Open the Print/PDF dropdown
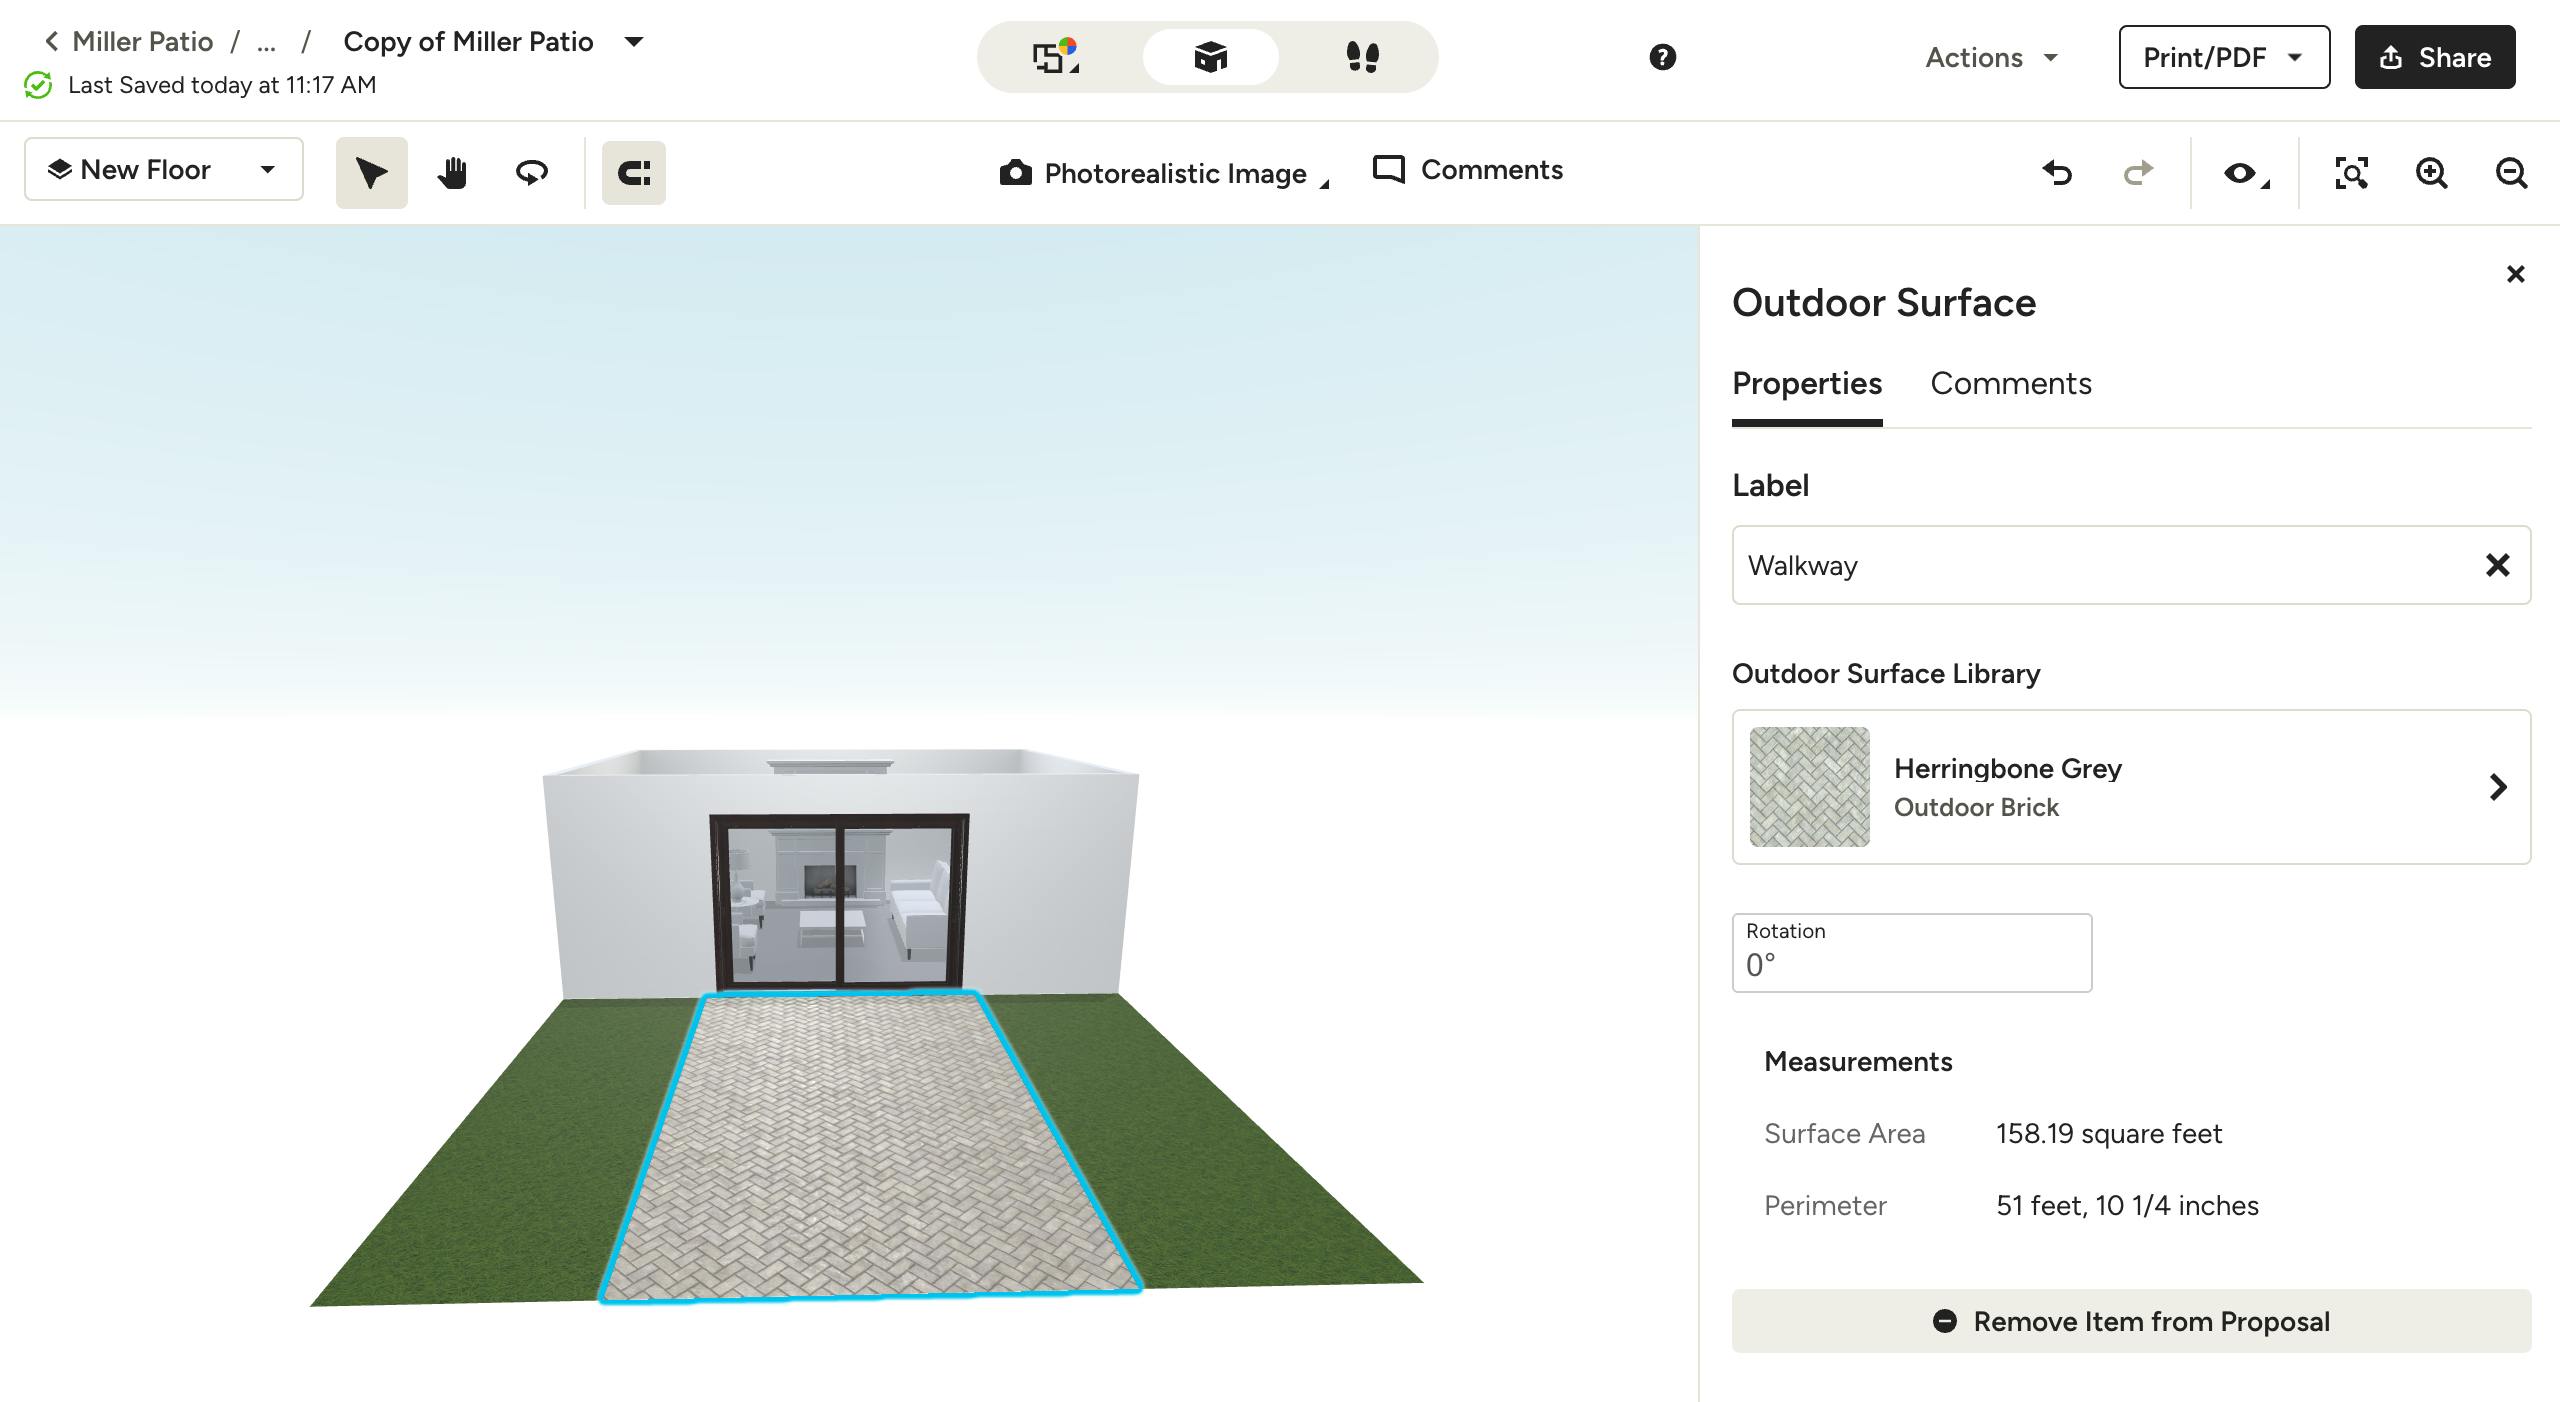This screenshot has width=2560, height=1402. [x=2224, y=57]
